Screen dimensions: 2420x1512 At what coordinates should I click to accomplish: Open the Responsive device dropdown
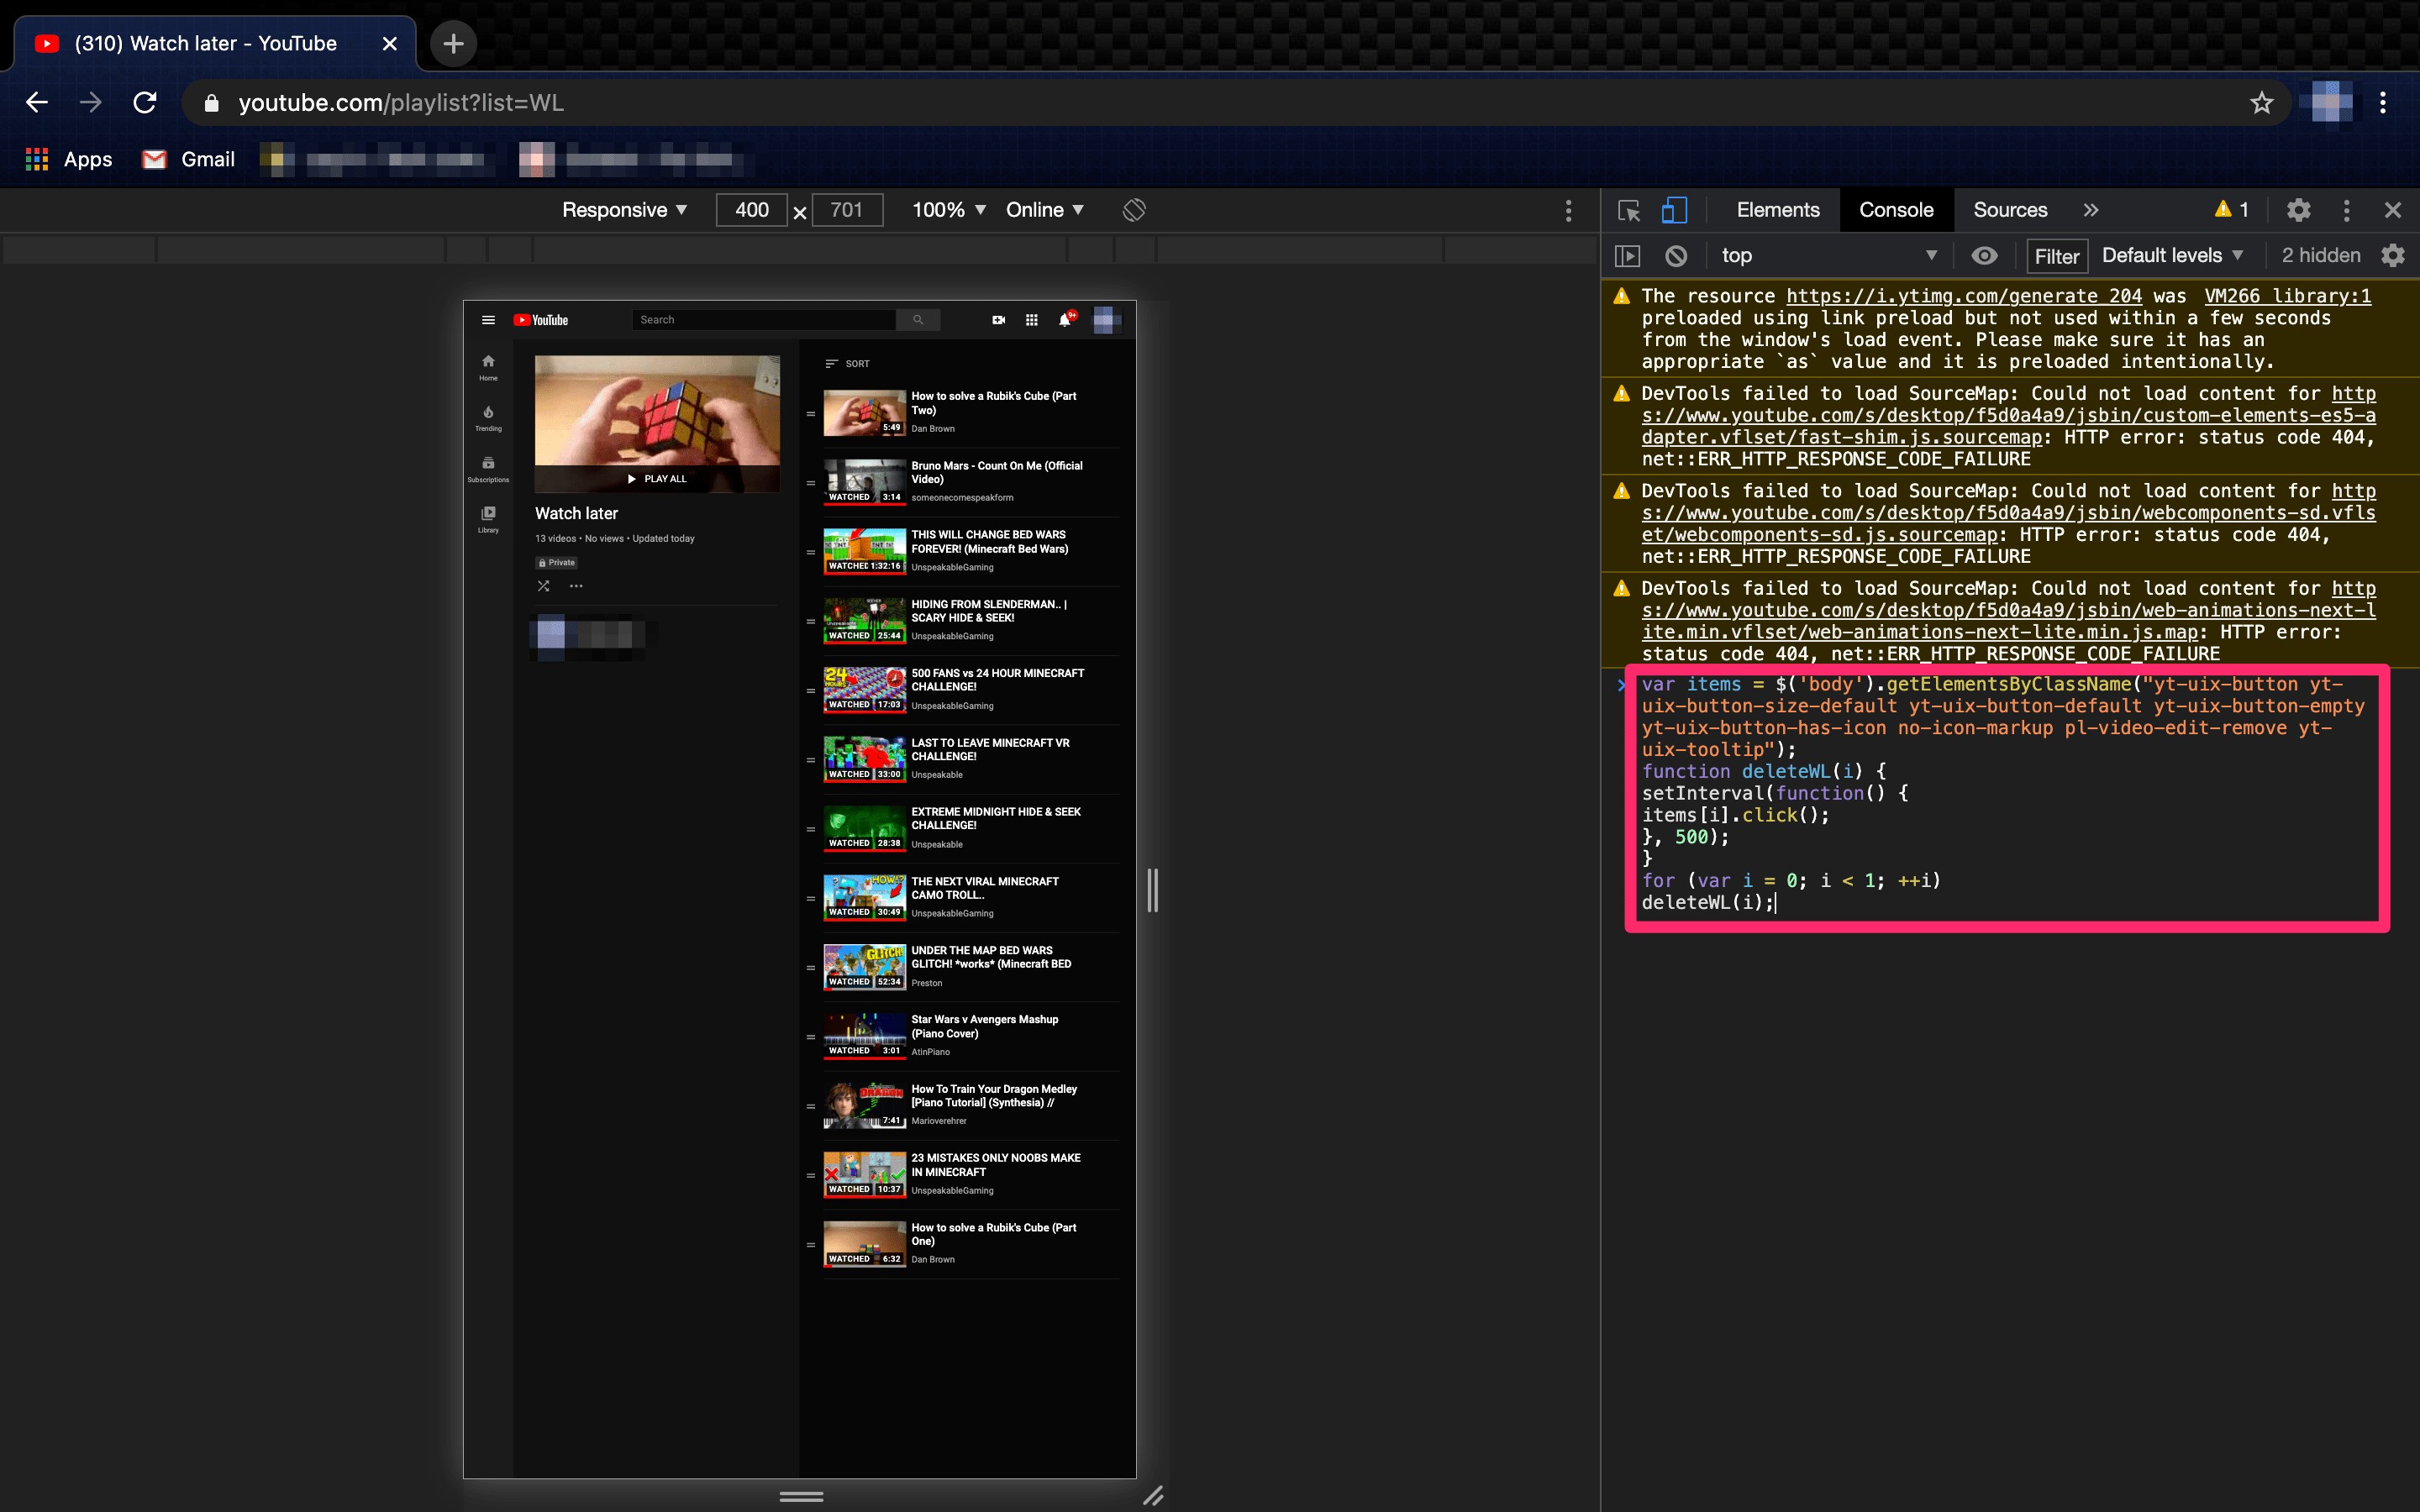pyautogui.click(x=625, y=210)
